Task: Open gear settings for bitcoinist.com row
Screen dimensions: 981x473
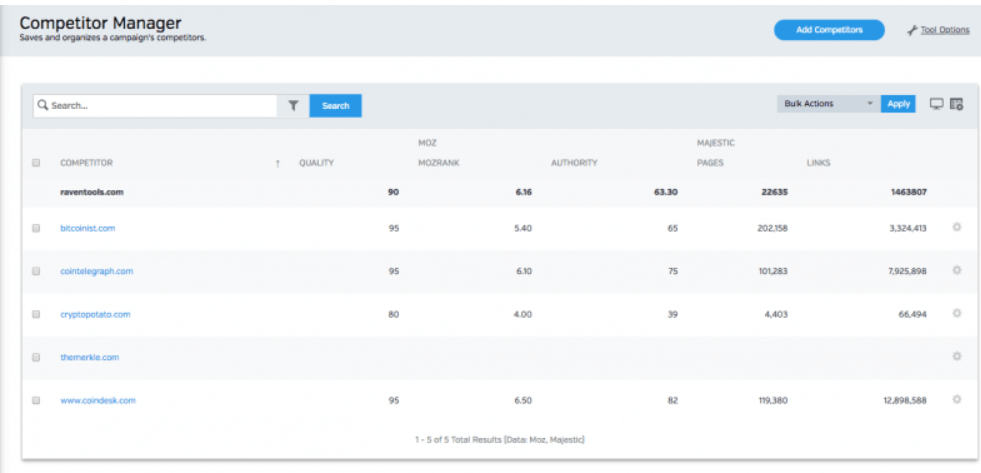Action: [956, 228]
